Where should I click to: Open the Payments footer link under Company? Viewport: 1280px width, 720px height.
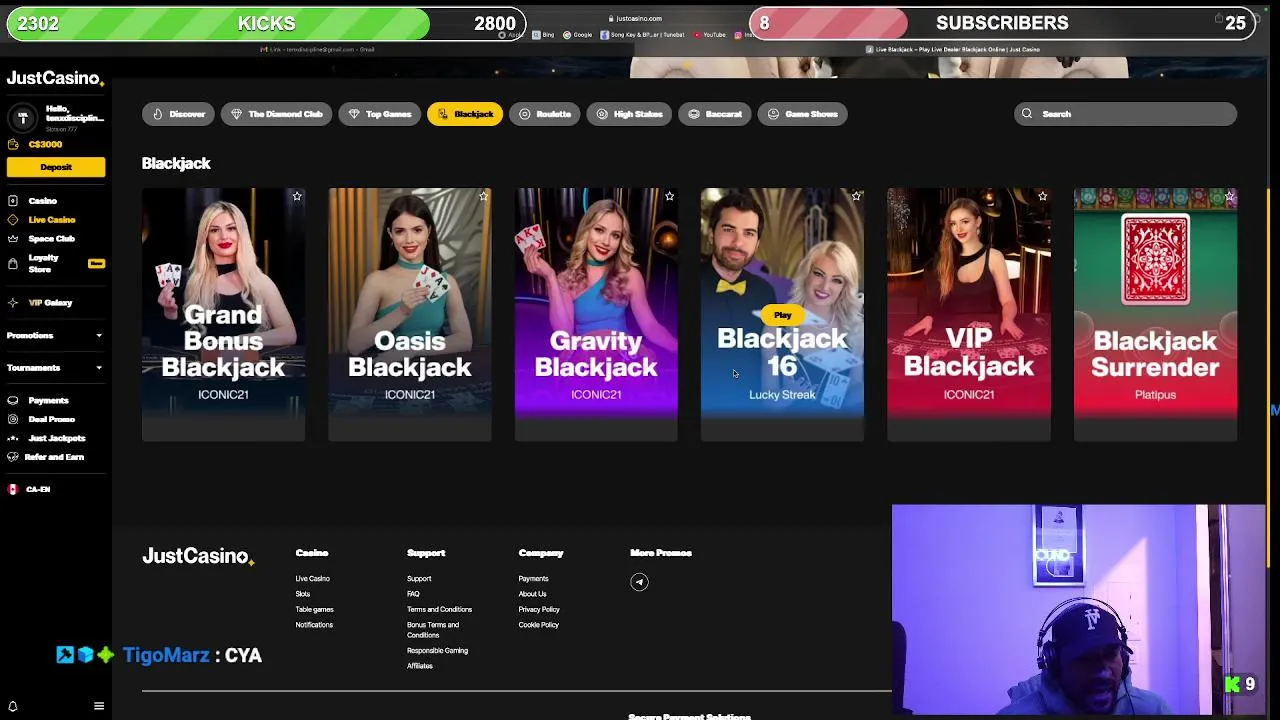533,579
